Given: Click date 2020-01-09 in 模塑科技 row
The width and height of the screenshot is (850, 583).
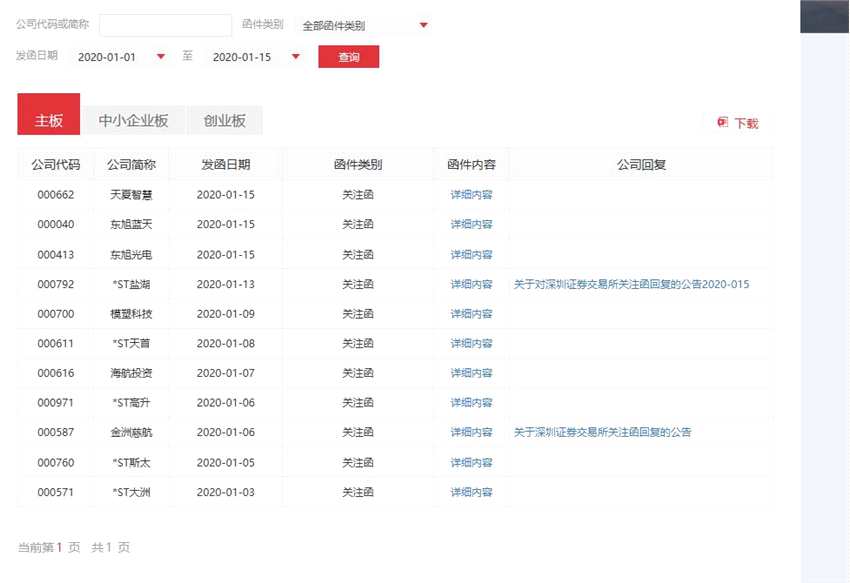Looking at the screenshot, I should pyautogui.click(x=226, y=314).
